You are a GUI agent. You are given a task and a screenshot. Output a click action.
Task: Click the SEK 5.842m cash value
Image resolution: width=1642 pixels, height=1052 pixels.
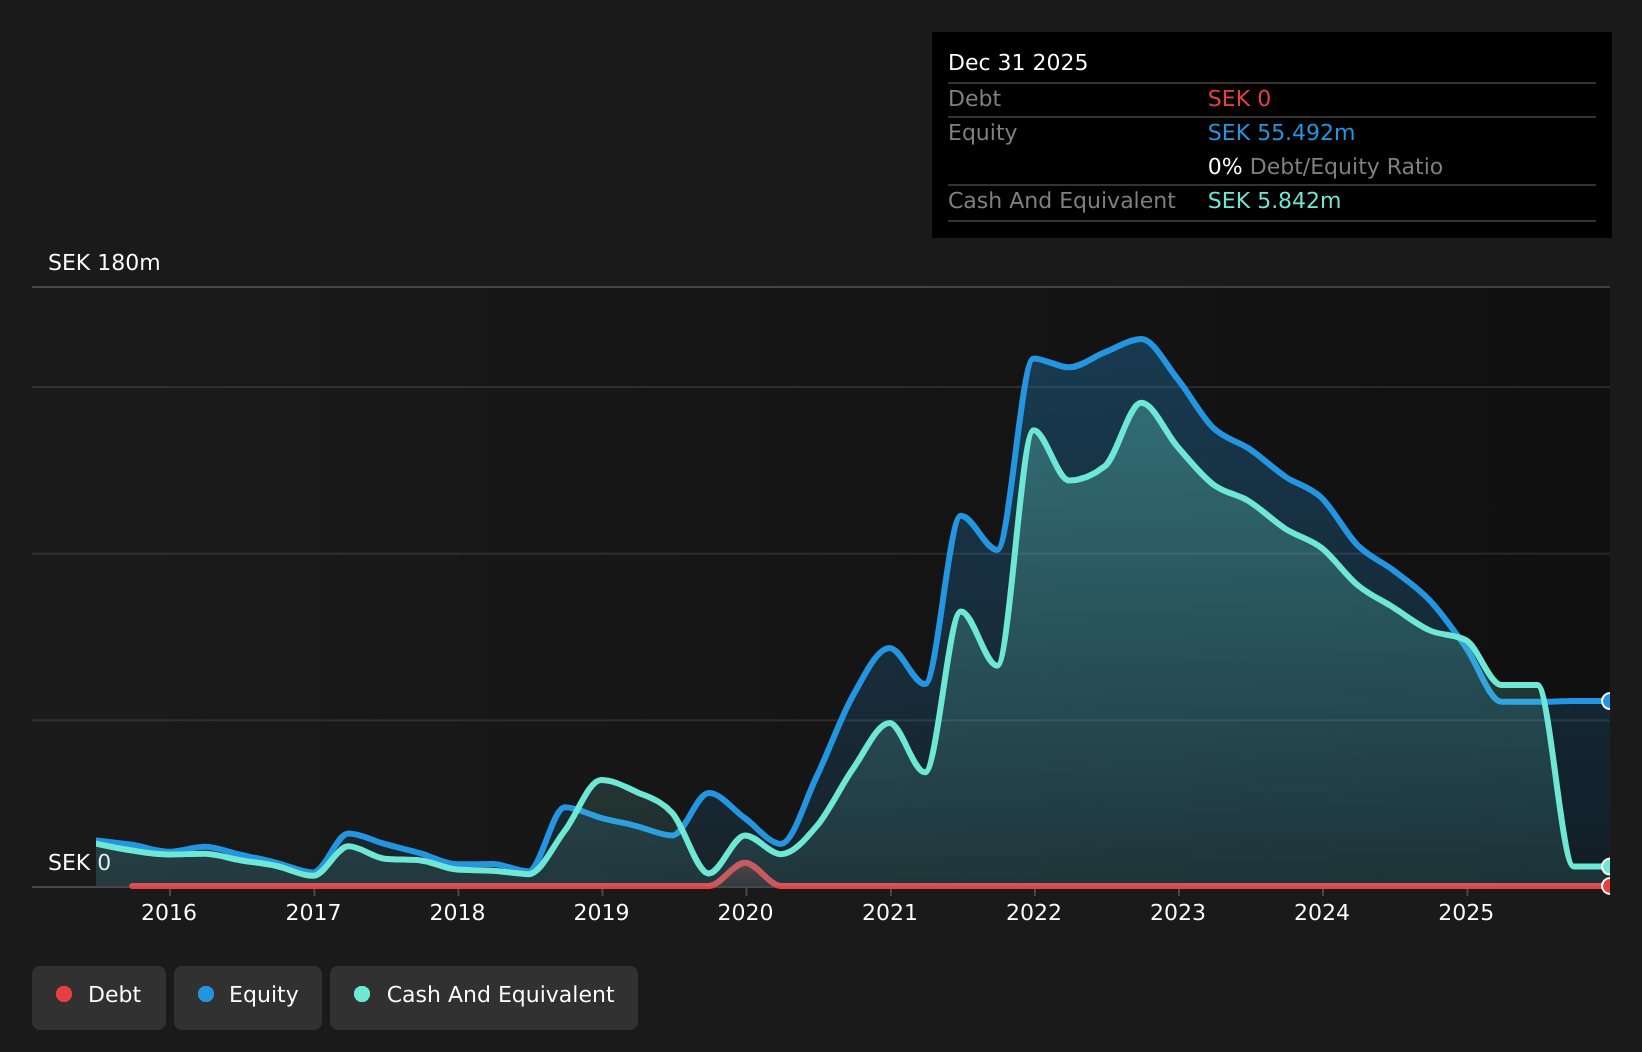click(x=1274, y=201)
